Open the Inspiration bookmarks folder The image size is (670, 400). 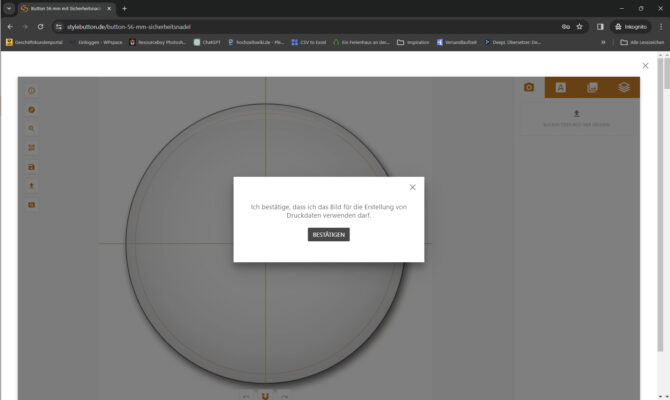pos(413,42)
